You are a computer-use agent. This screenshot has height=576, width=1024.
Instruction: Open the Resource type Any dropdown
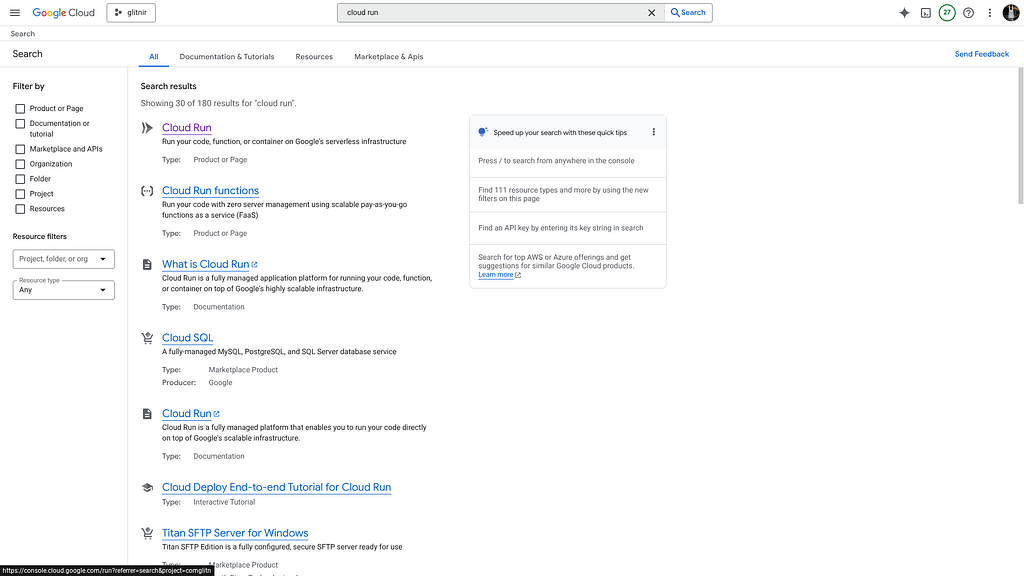(x=63, y=290)
